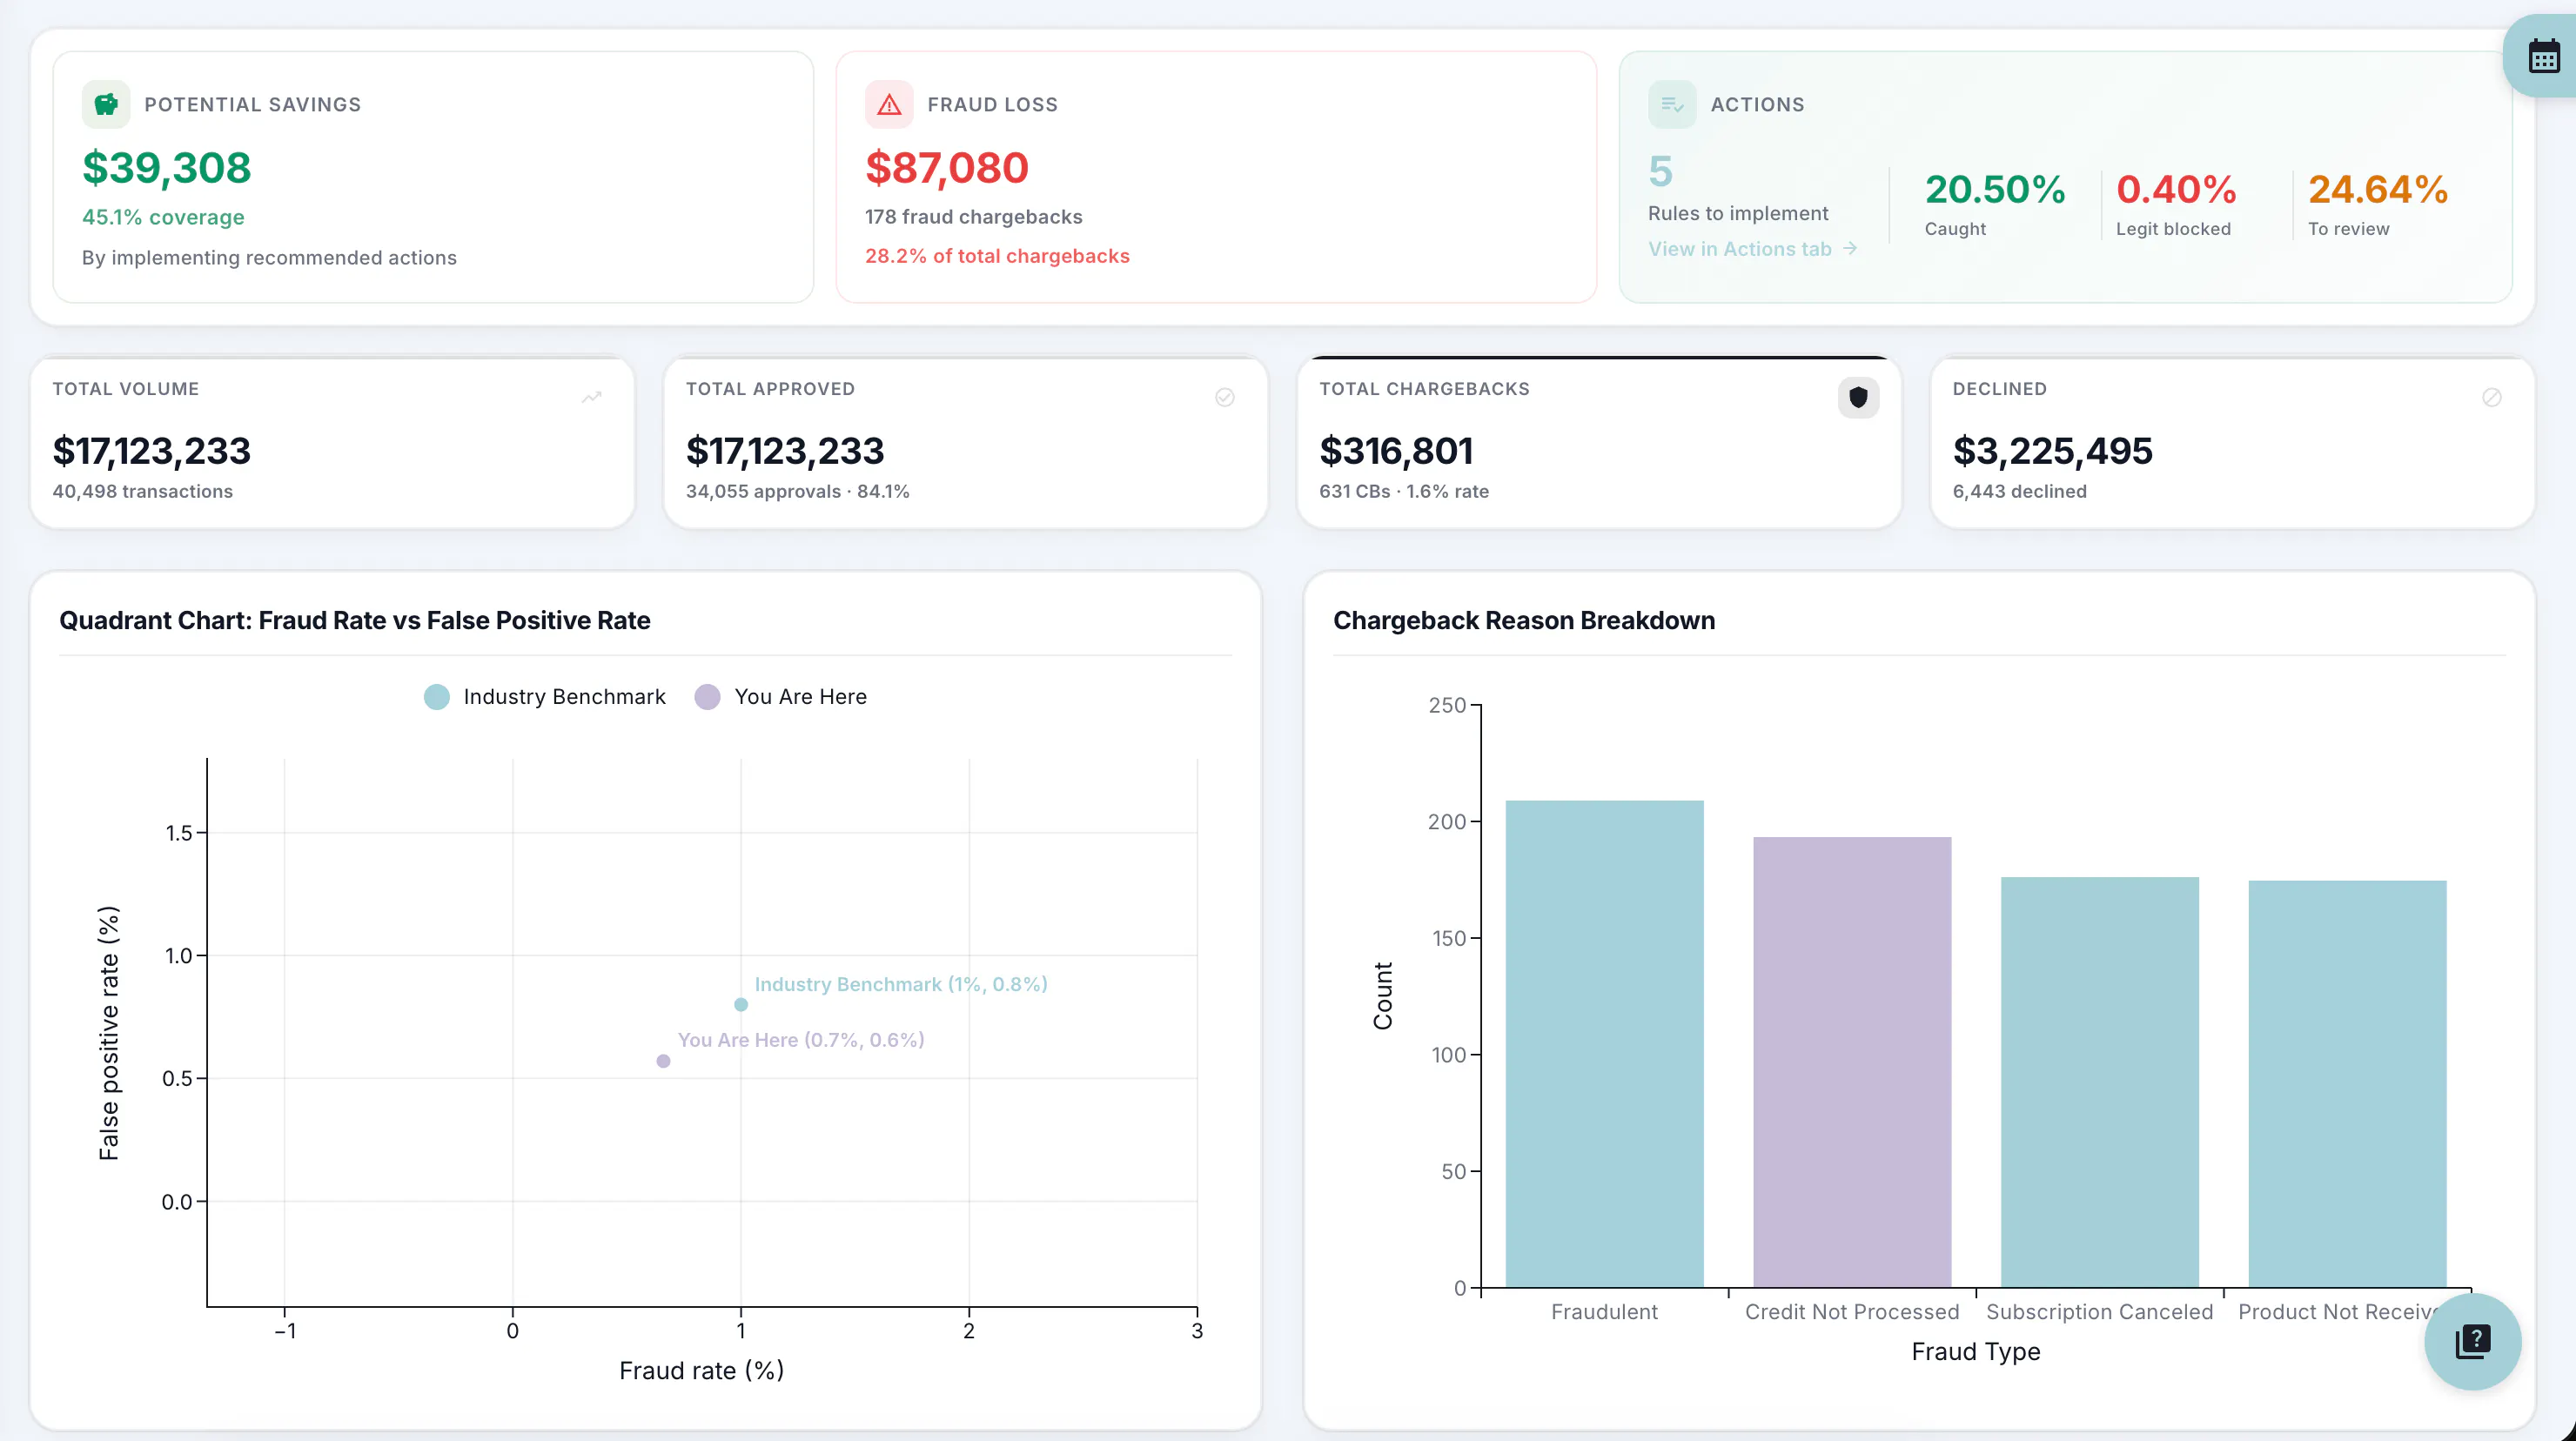Viewport: 2576px width, 1441px height.
Task: Click the $316,801 chargebacks amount
Action: (x=1396, y=451)
